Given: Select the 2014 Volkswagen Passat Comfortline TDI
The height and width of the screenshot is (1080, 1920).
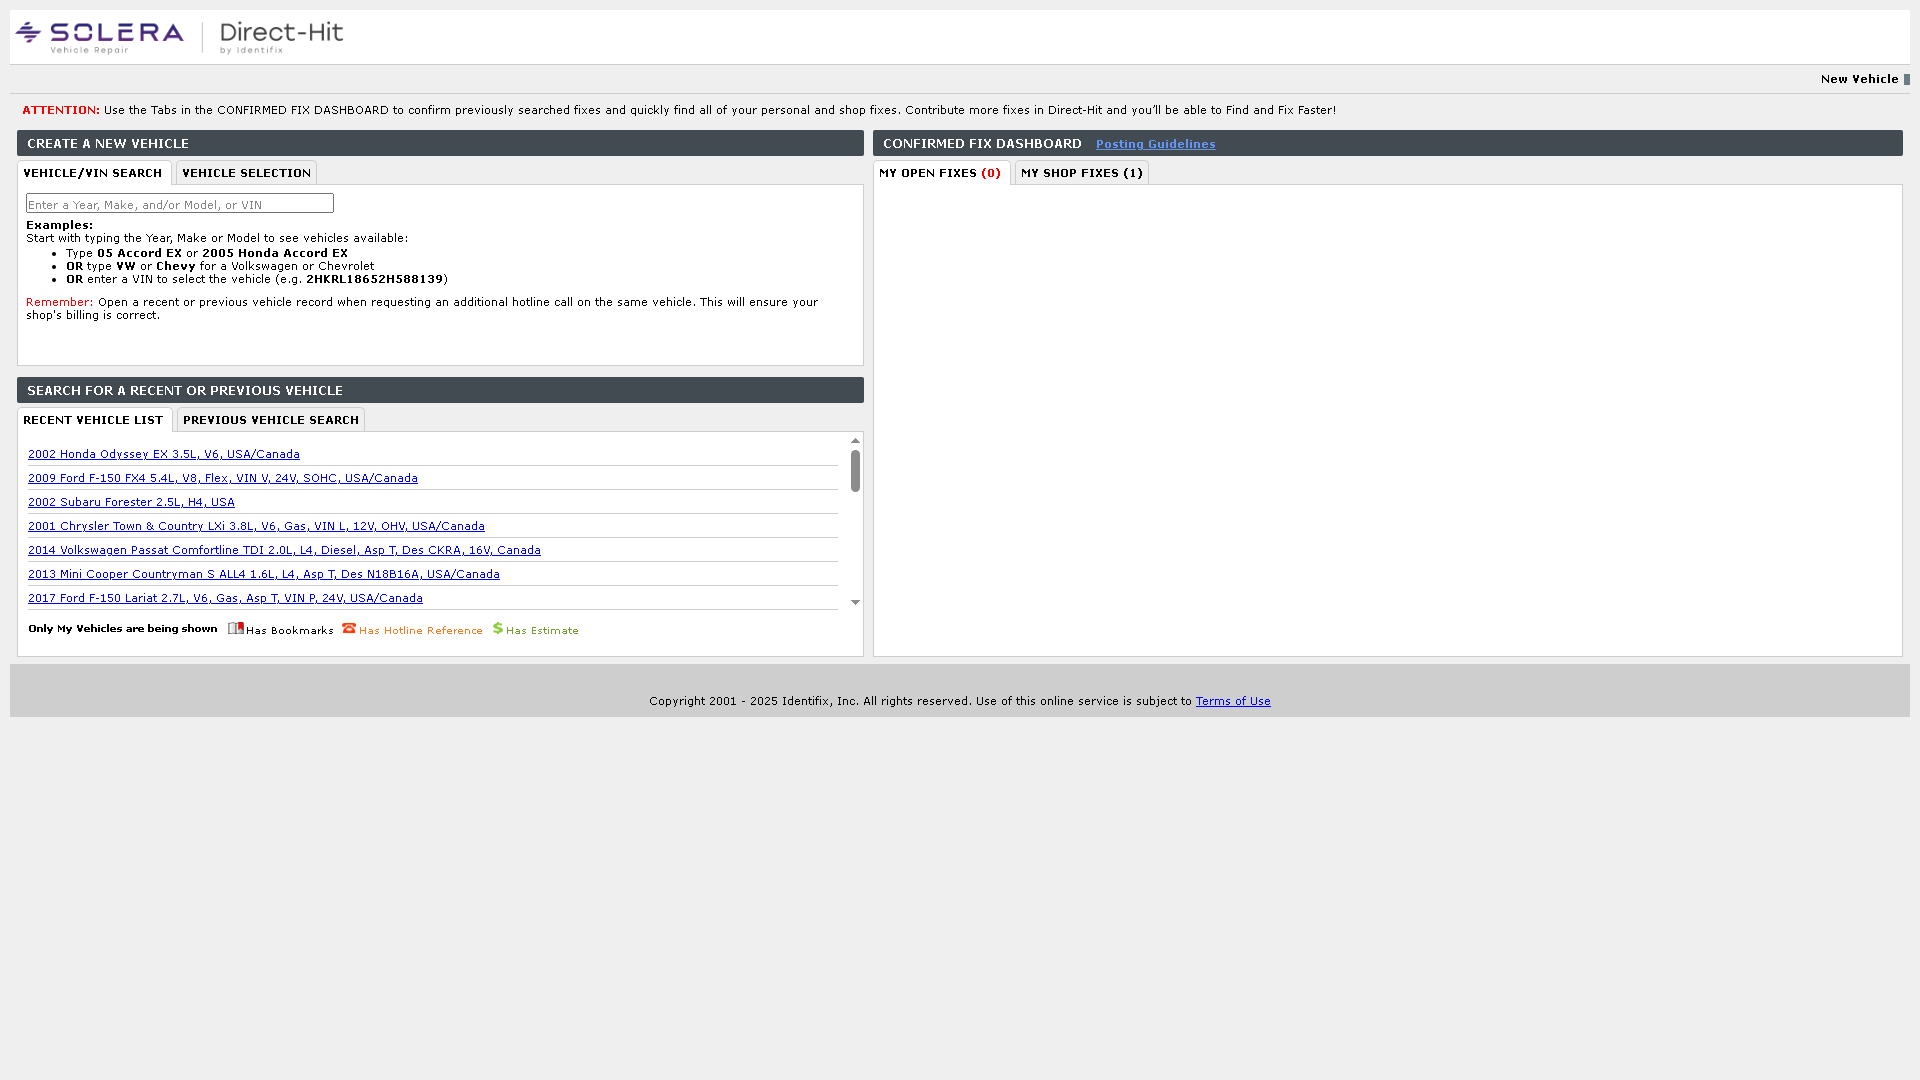Looking at the screenshot, I should click(284, 550).
